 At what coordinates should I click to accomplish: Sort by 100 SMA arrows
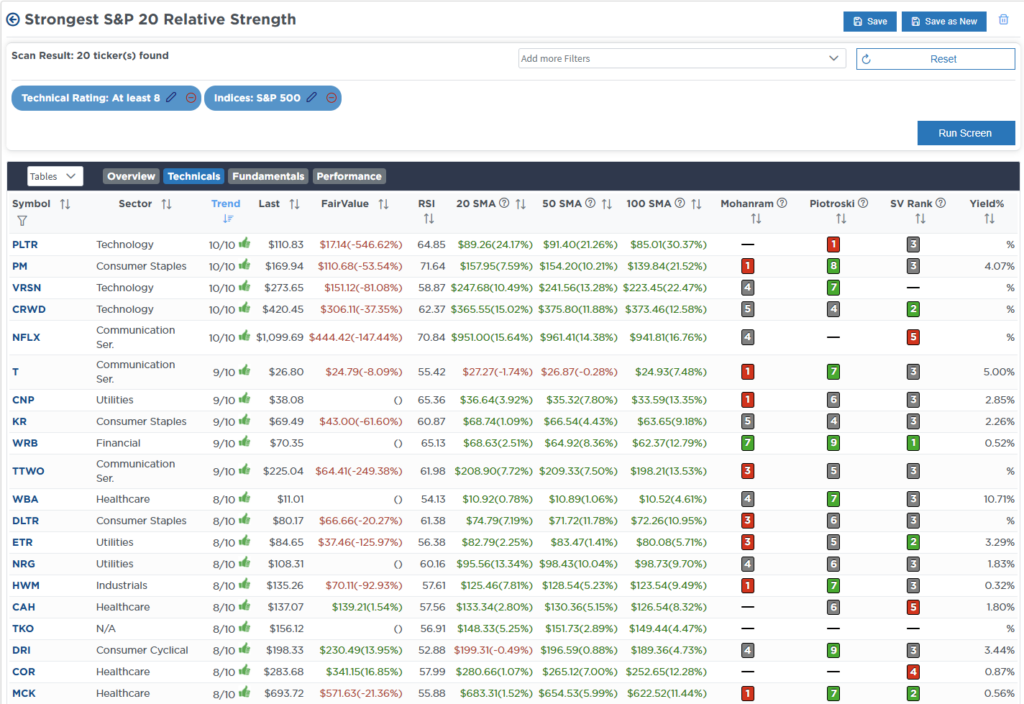tap(696, 204)
